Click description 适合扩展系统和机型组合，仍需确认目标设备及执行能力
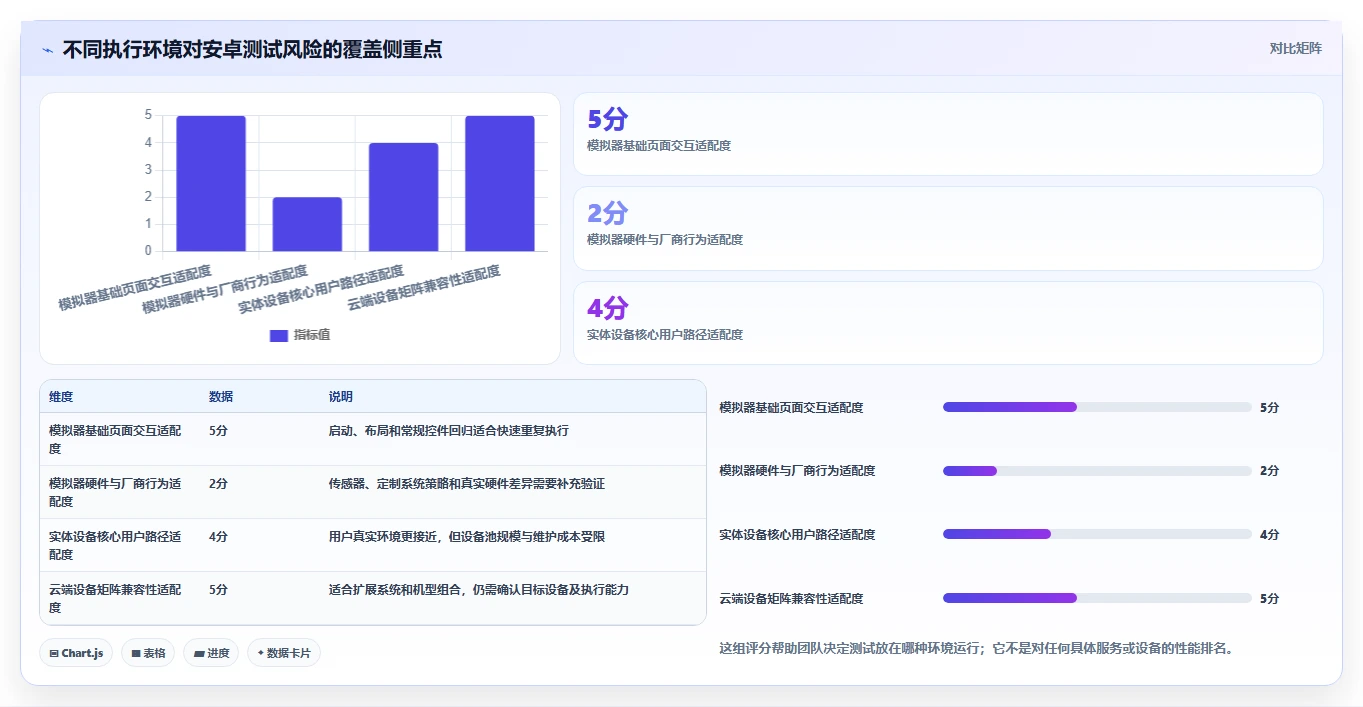 pyautogui.click(x=479, y=590)
